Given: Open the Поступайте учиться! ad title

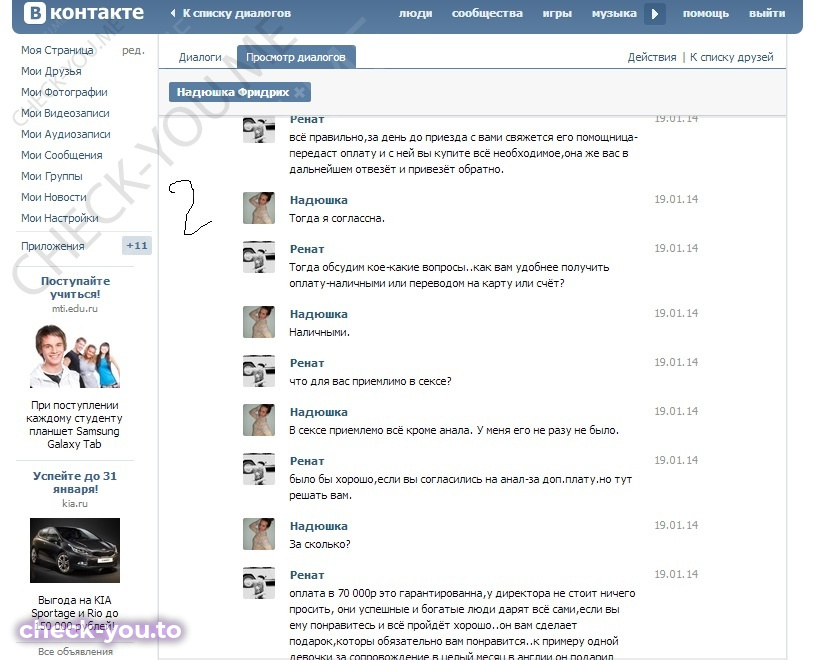Looking at the screenshot, I should [x=75, y=288].
